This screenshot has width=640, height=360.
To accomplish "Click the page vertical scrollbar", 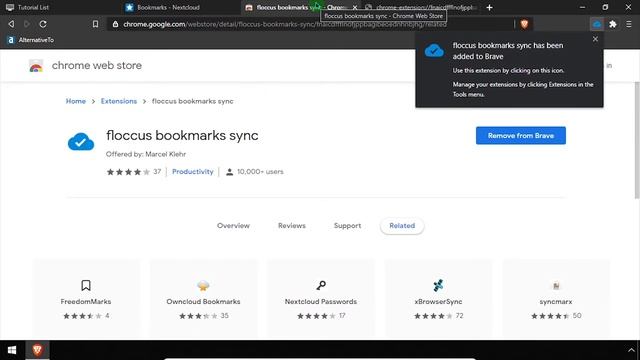I will [637, 140].
